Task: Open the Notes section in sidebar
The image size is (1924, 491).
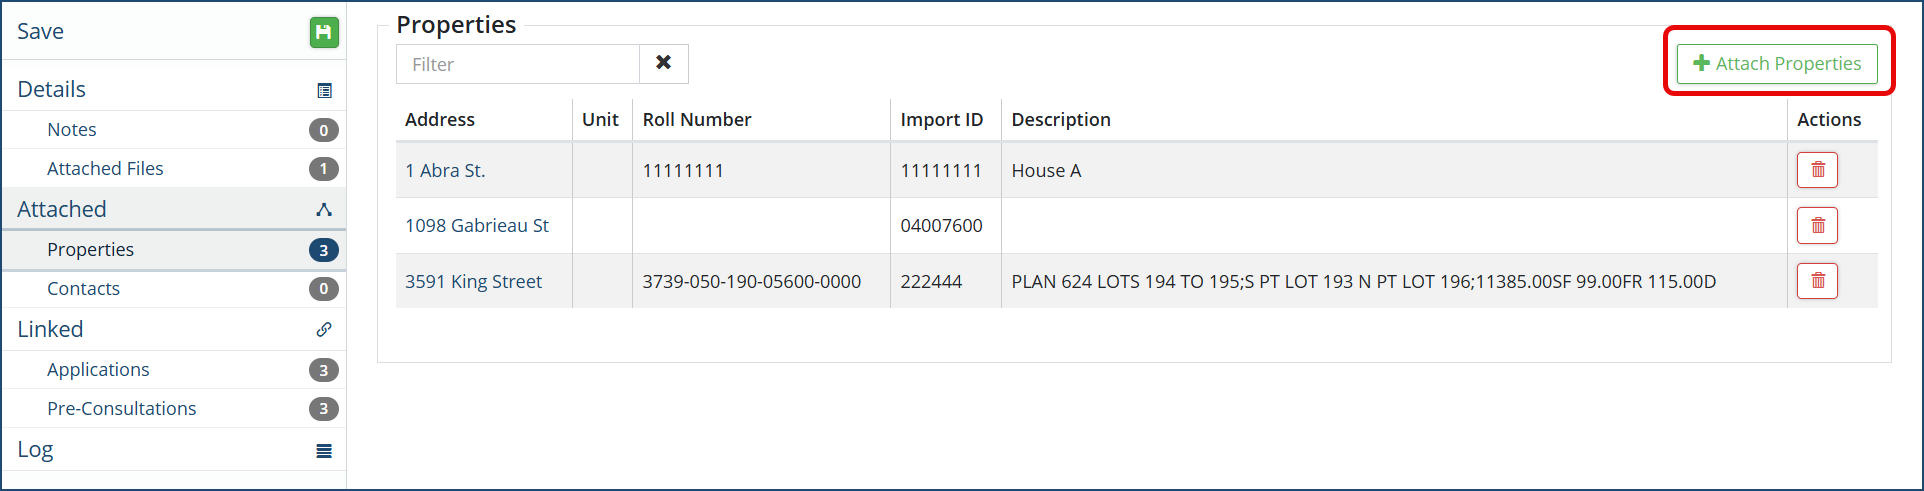Action: [72, 130]
